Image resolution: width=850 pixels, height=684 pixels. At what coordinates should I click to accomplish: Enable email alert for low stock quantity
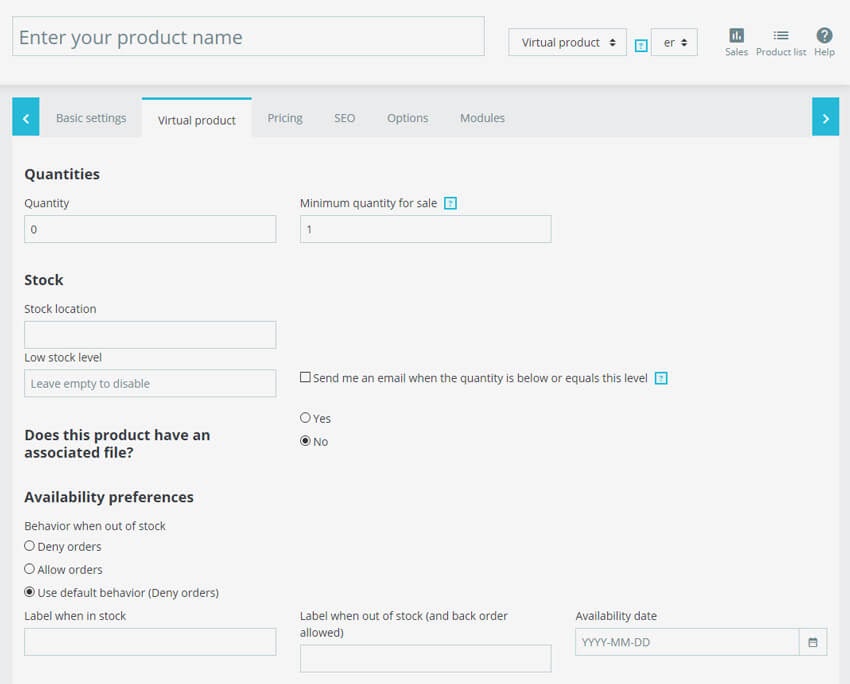click(x=306, y=378)
